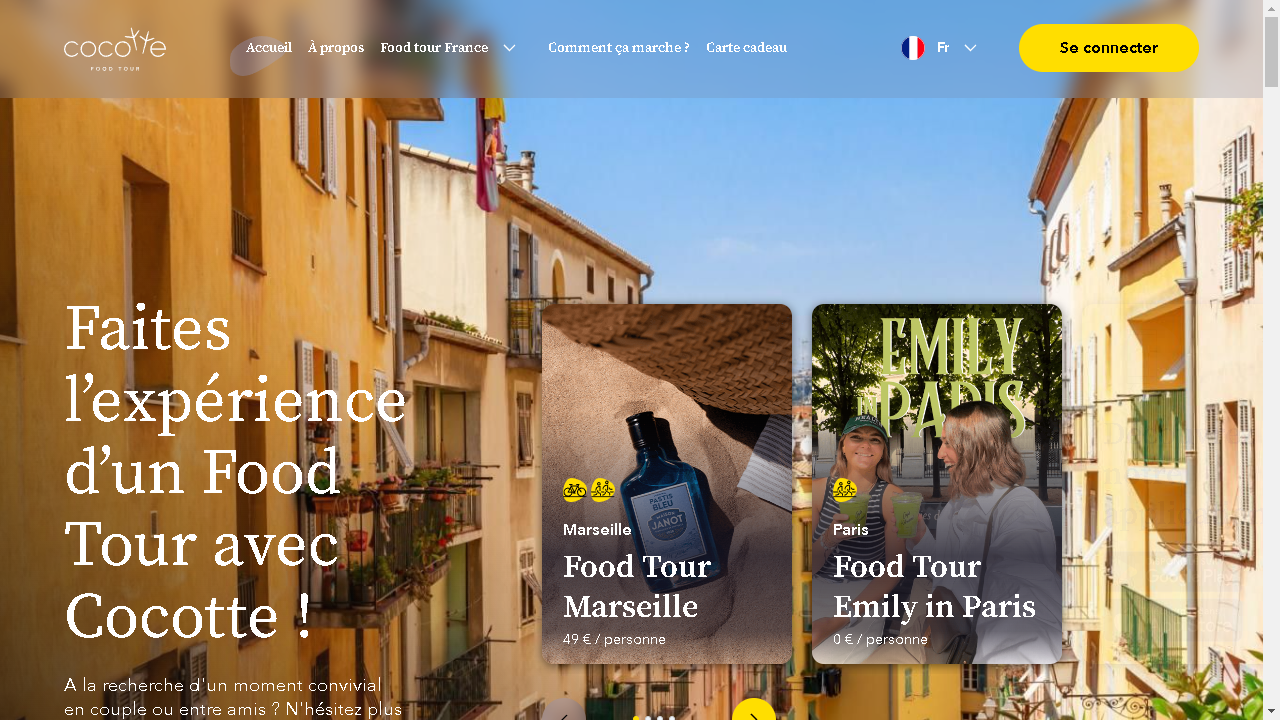Go to the next carousel slide arrow
The width and height of the screenshot is (1280, 720).
754,713
